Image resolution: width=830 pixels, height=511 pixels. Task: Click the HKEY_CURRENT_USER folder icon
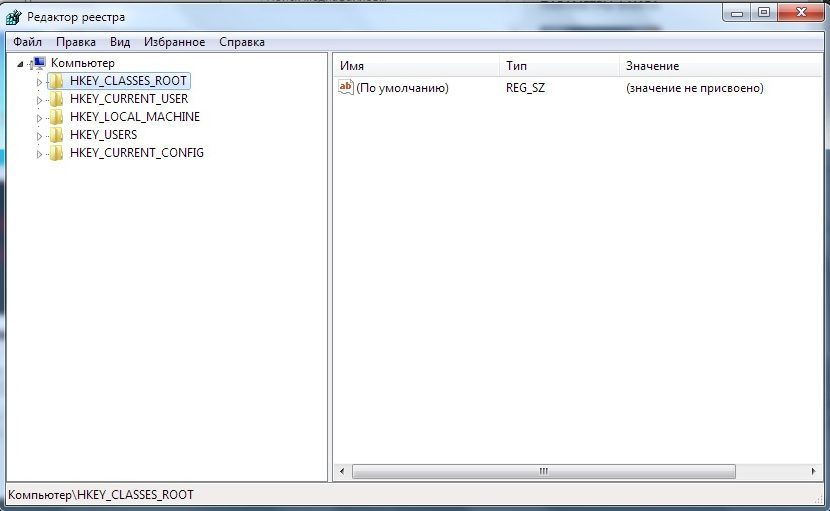pyautogui.click(x=56, y=99)
